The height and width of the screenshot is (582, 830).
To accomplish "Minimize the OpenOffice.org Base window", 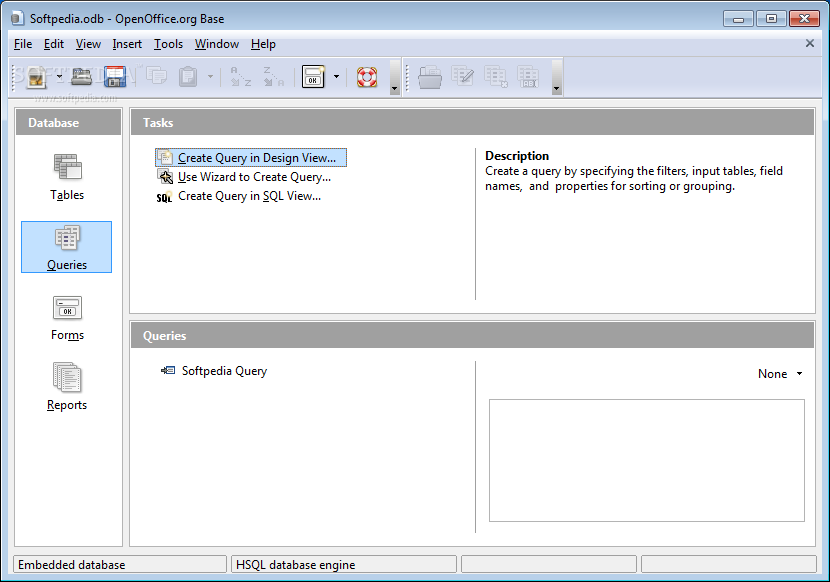I will (738, 19).
